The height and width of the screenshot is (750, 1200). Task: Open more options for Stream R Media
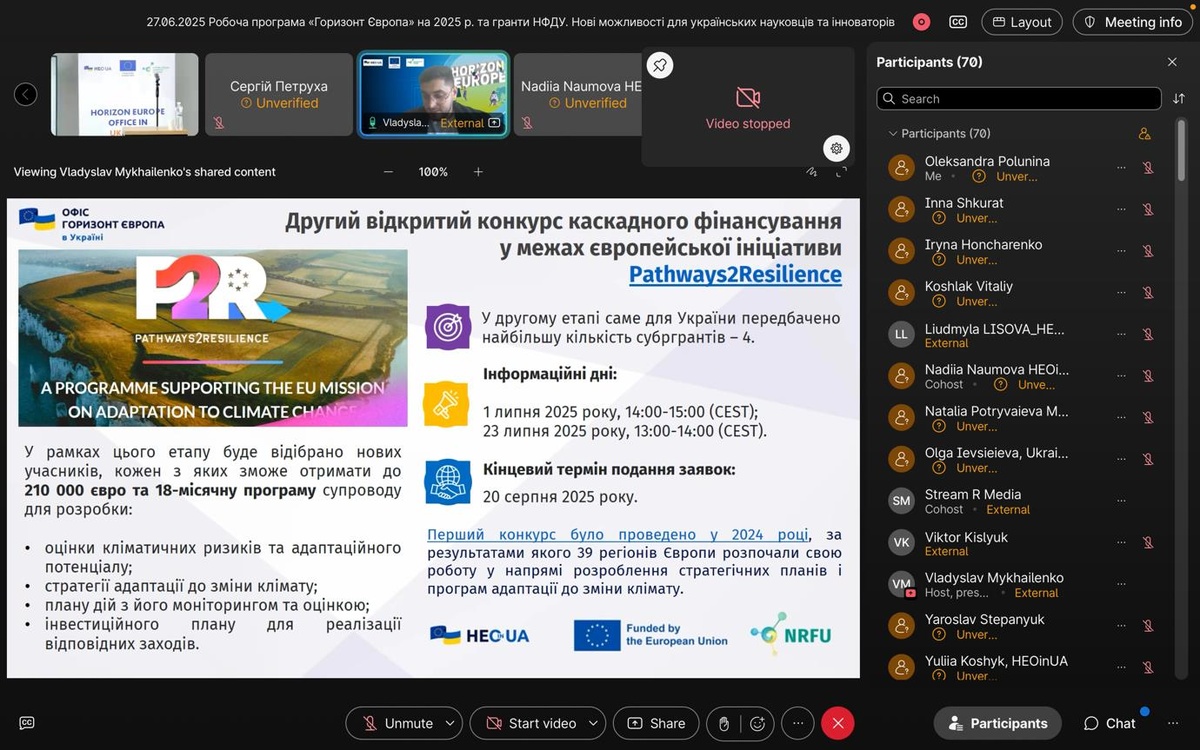[x=1122, y=501]
